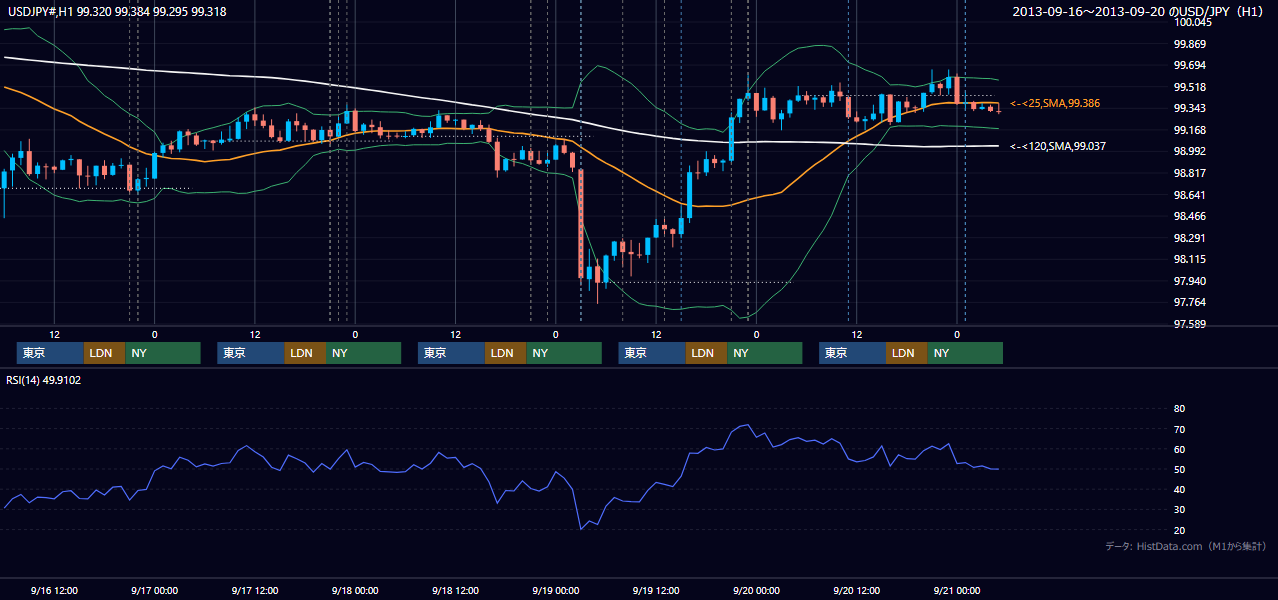Select the RSI 30 level label

pos(1180,509)
